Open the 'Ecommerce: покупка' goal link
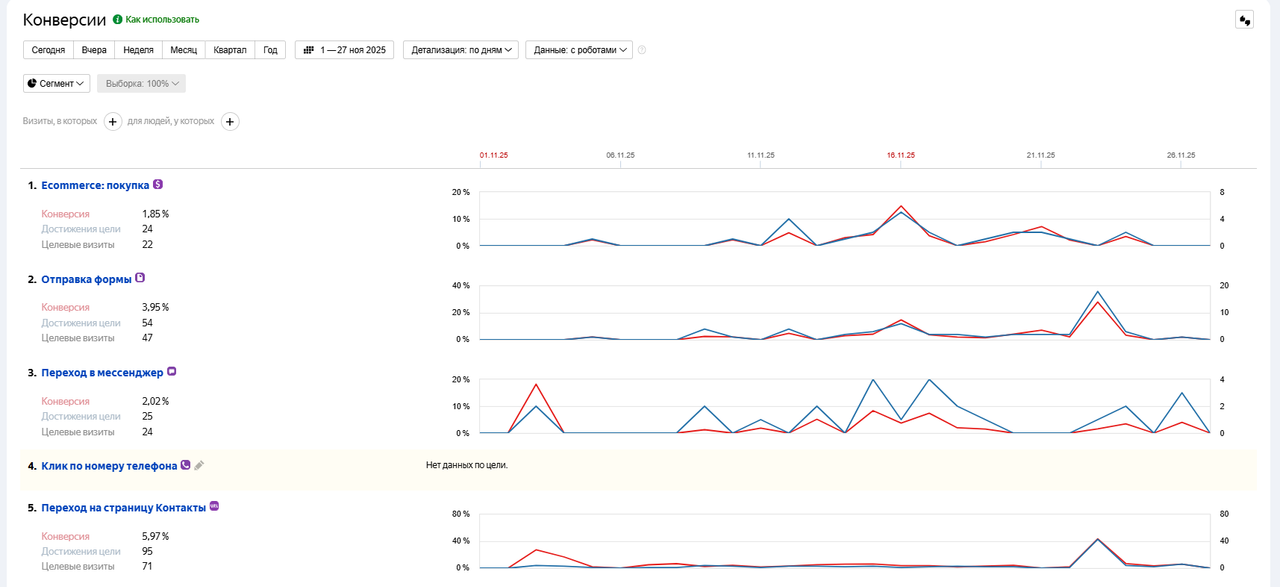This screenshot has height=587, width=1280. [95, 185]
